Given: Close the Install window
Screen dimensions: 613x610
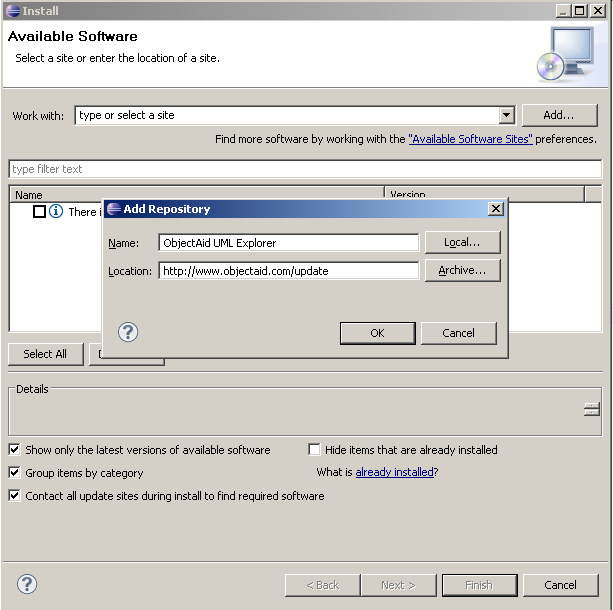Looking at the screenshot, I should point(598,11).
